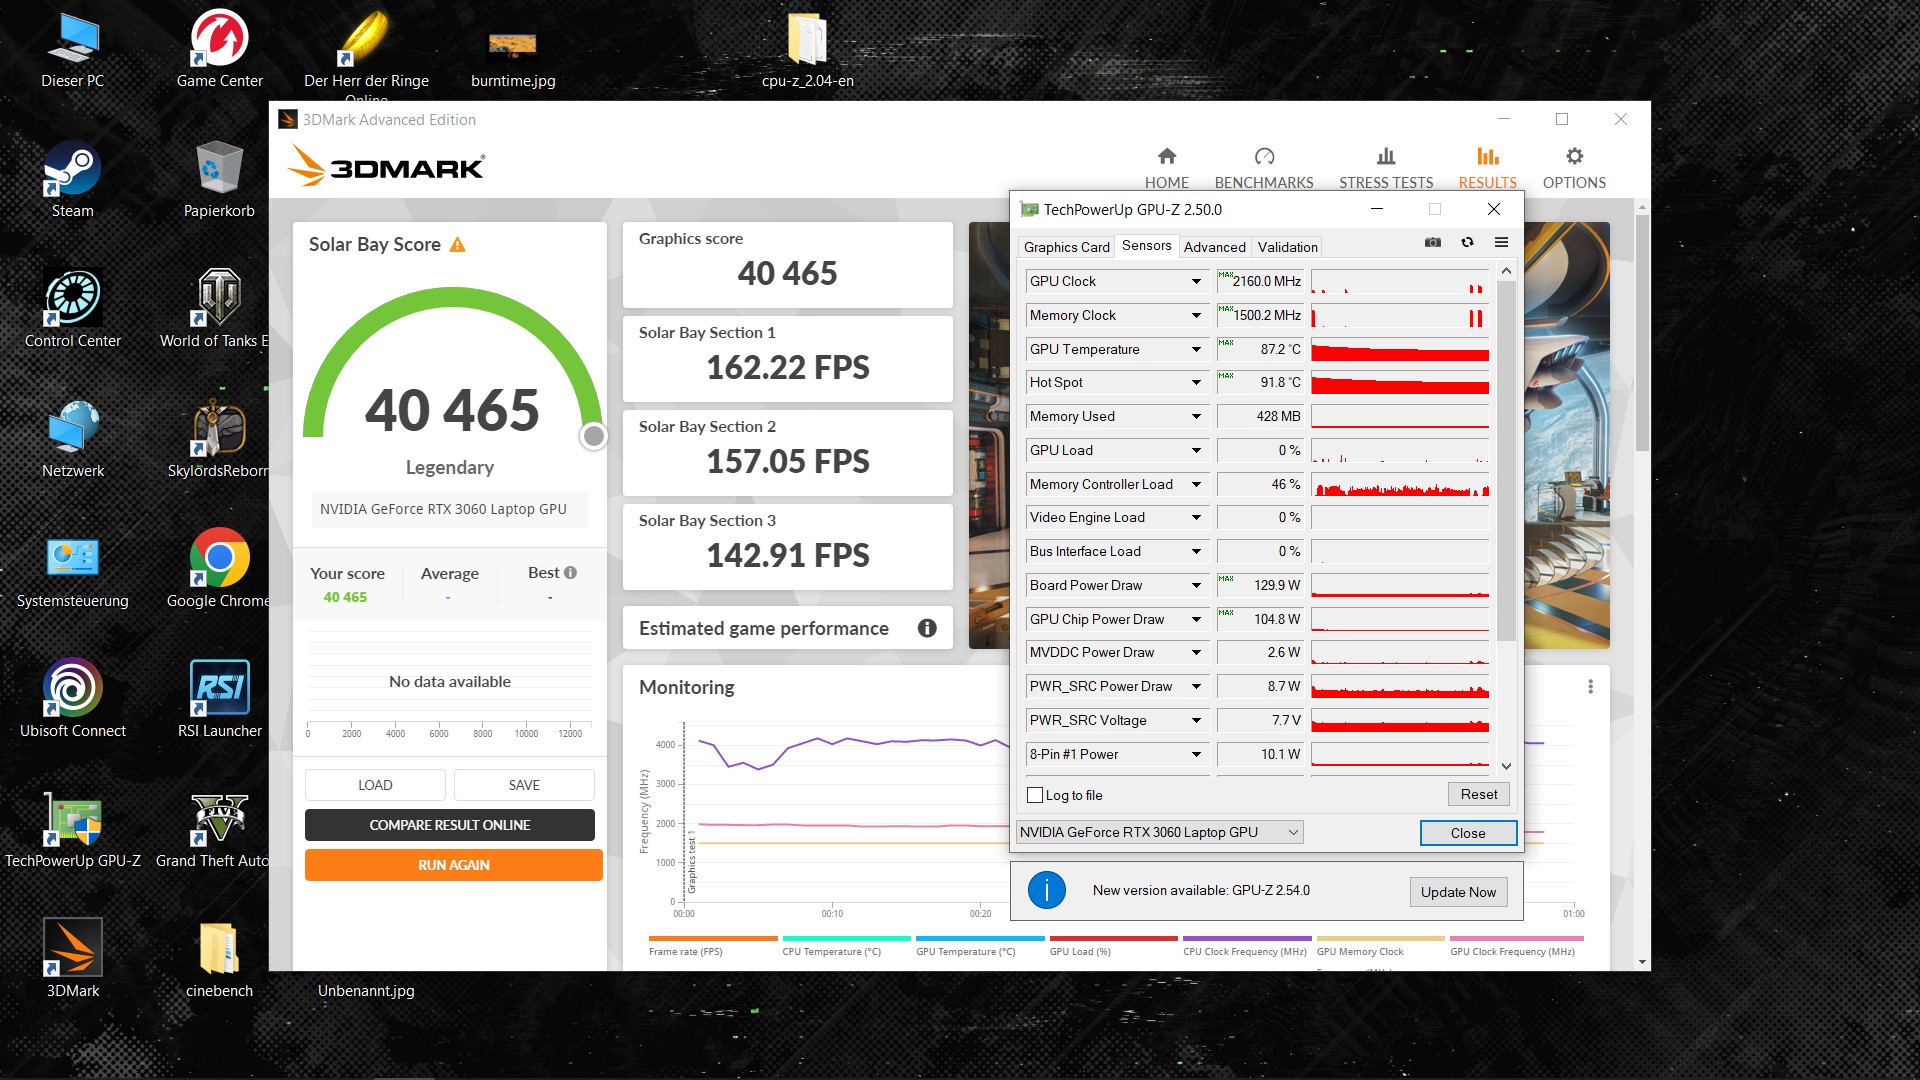Viewport: 1920px width, 1080px height.
Task: Switch to the Graphics Card tab
Action: 1066,247
